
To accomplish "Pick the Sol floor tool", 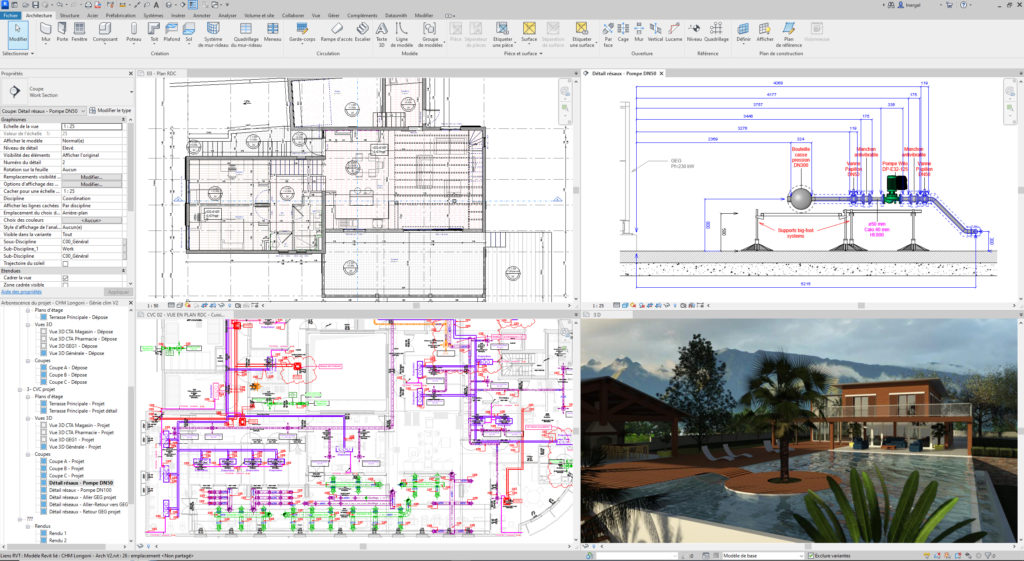I will click(189, 32).
